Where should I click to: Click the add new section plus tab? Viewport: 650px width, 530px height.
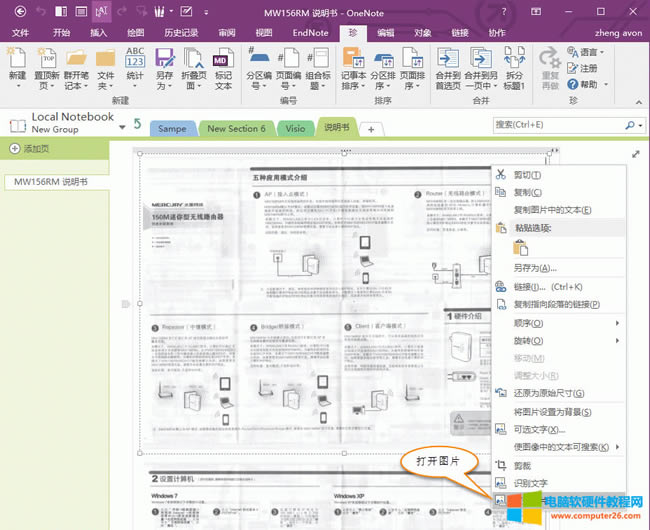(x=370, y=129)
